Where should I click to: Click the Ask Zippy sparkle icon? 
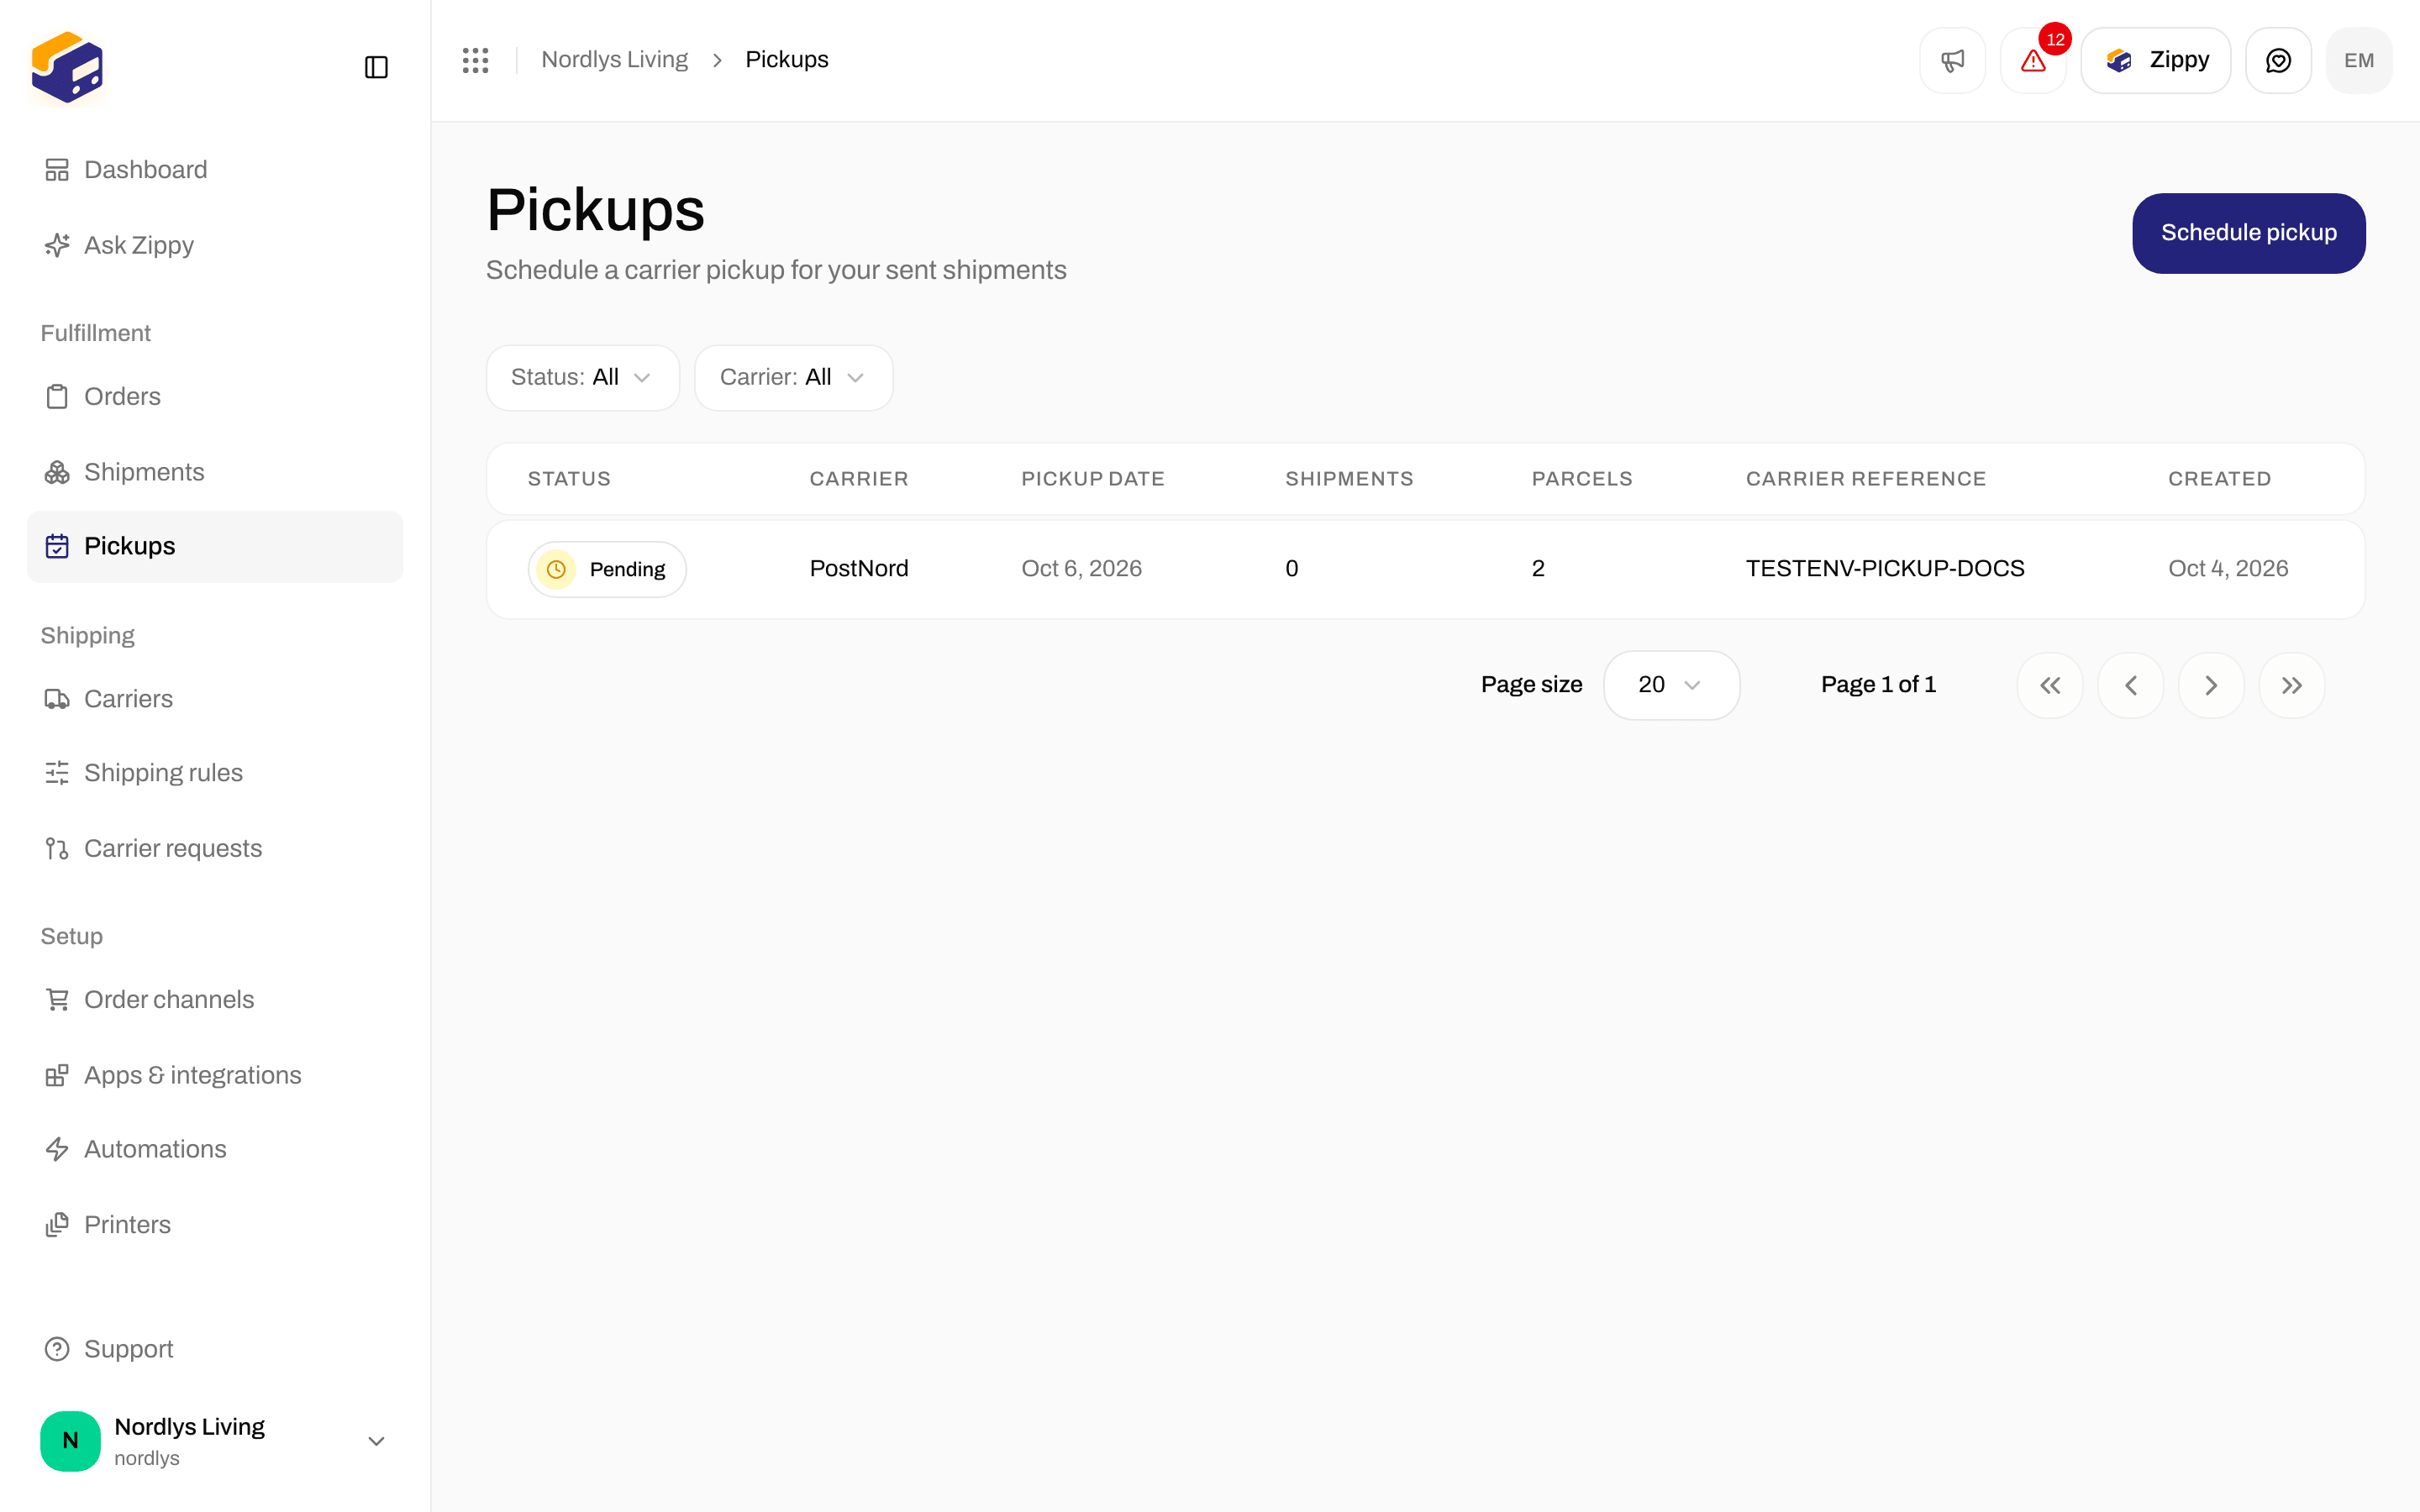pyautogui.click(x=57, y=245)
